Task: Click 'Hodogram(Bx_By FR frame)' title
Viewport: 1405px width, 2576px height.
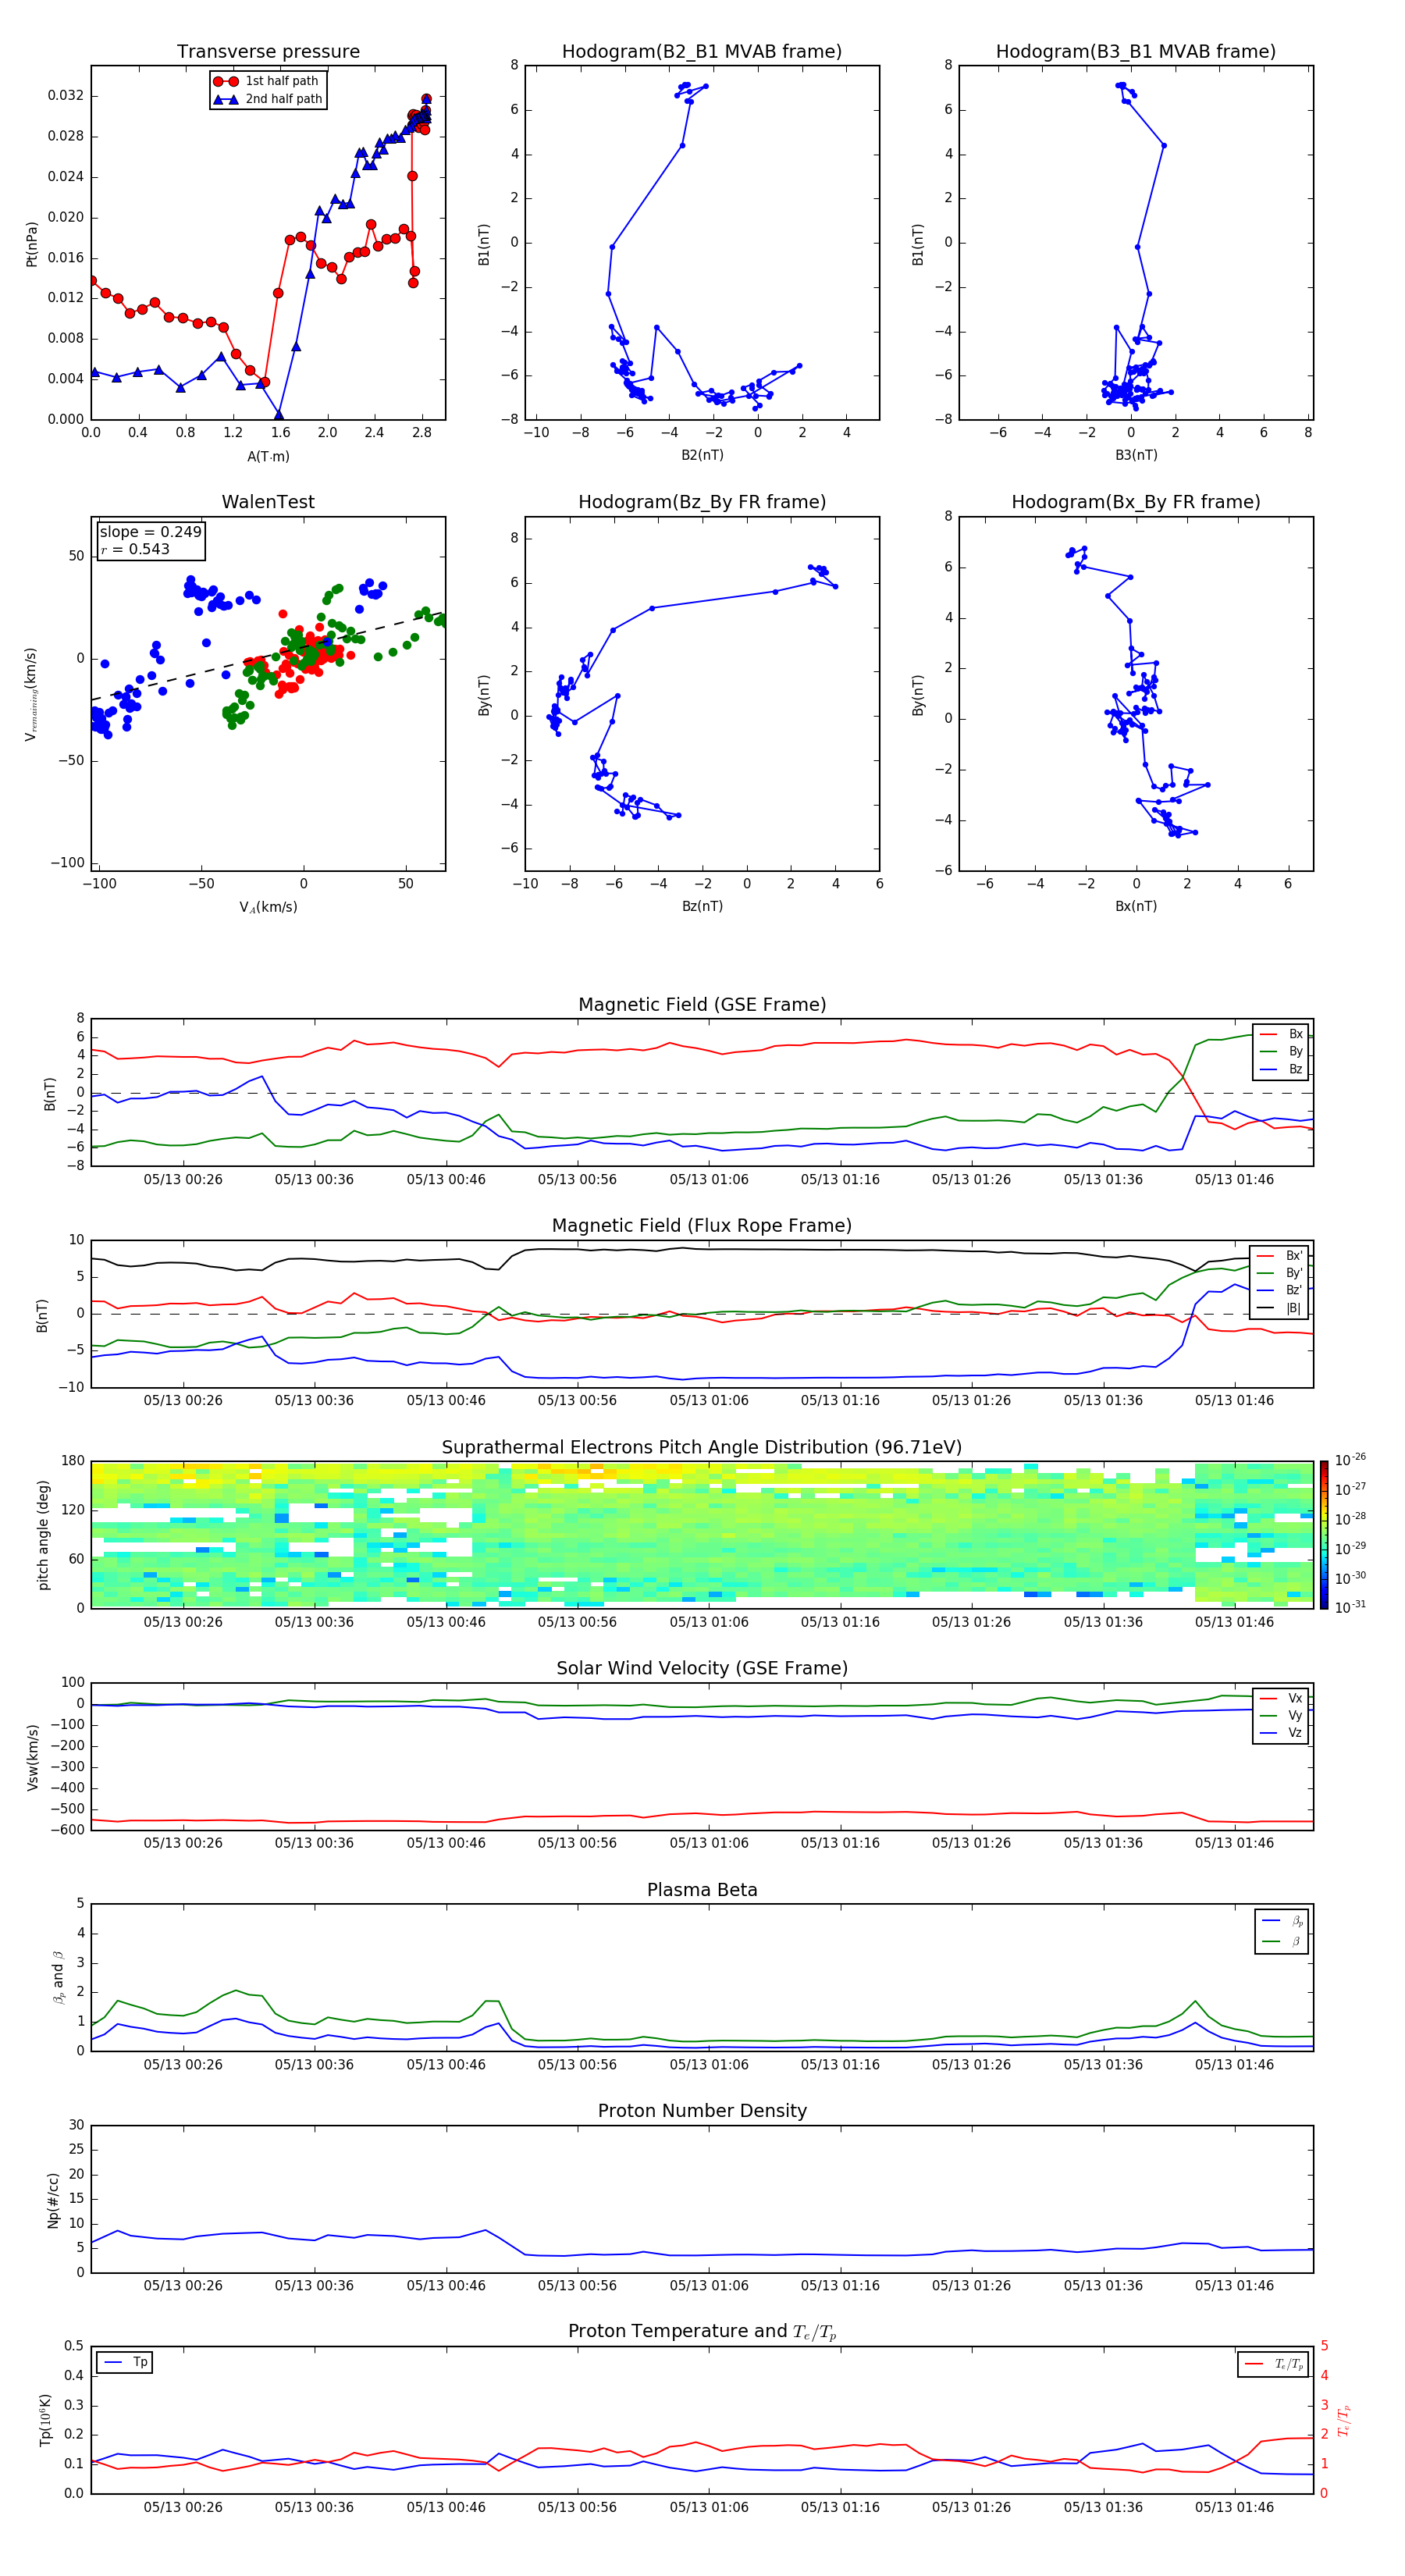Action: point(1136,502)
